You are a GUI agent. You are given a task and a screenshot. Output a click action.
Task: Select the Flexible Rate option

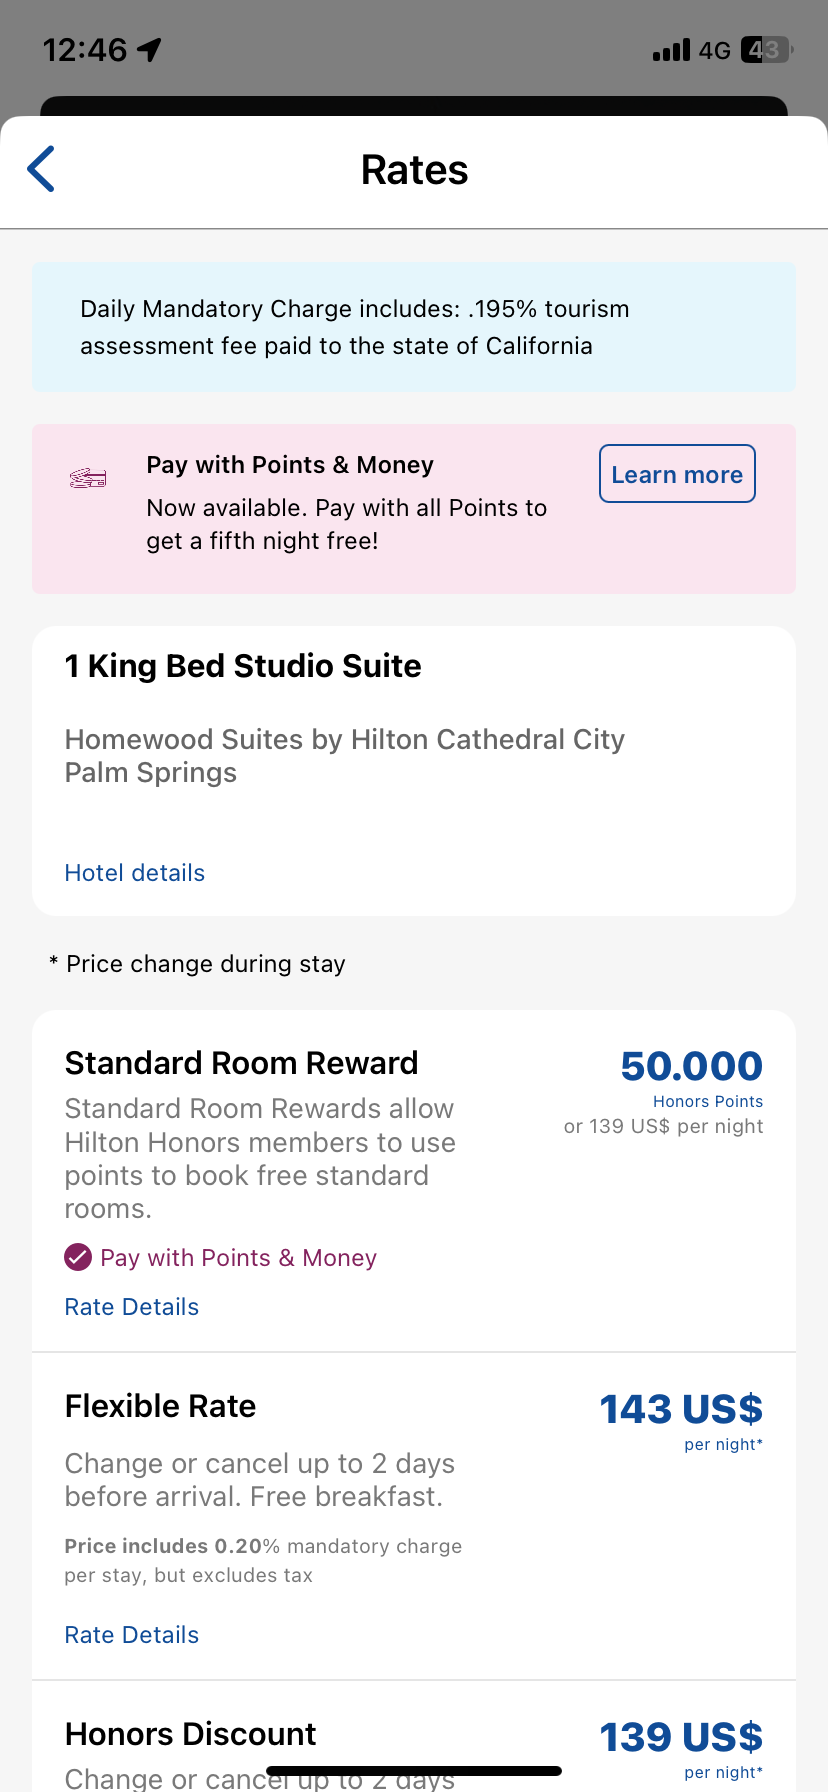[161, 1406]
